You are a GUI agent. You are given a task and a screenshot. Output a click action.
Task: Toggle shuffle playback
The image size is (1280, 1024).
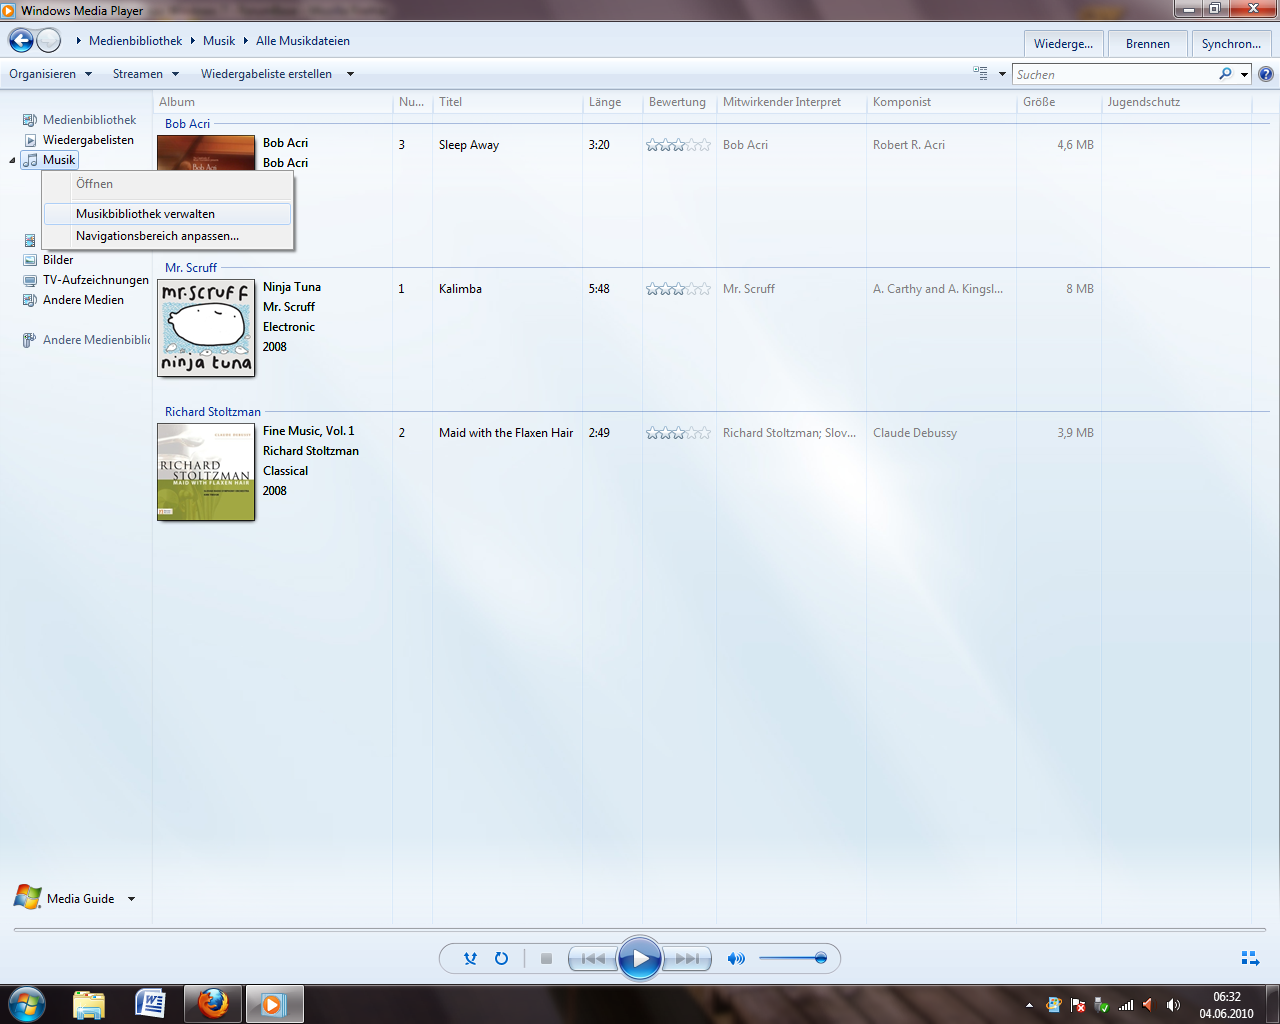[470, 958]
